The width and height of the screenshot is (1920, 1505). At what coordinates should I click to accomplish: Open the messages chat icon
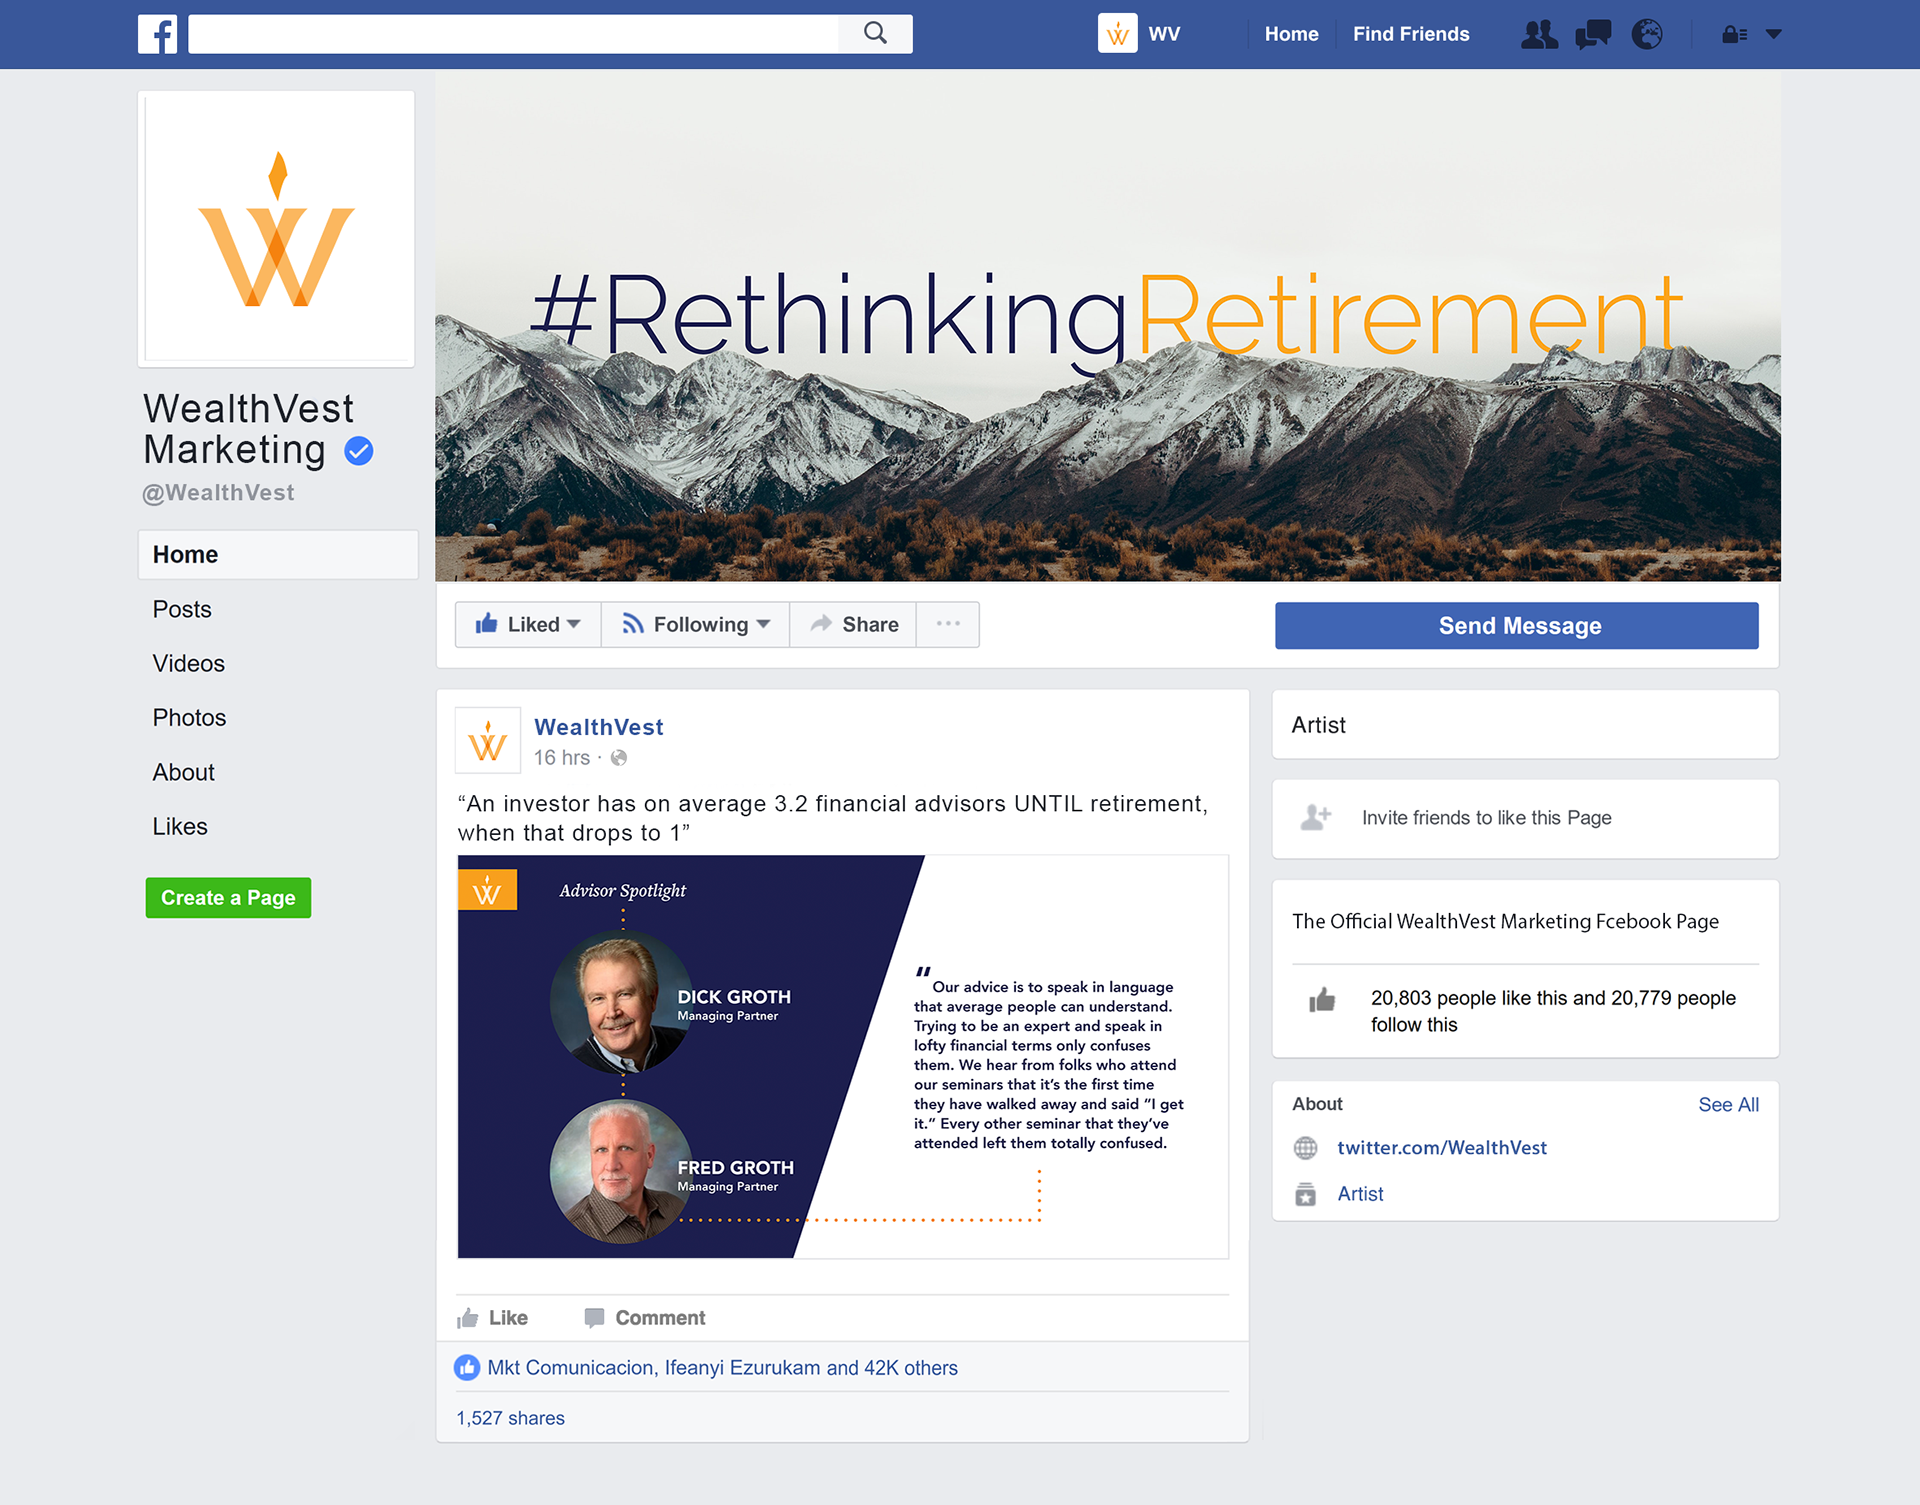1593,34
